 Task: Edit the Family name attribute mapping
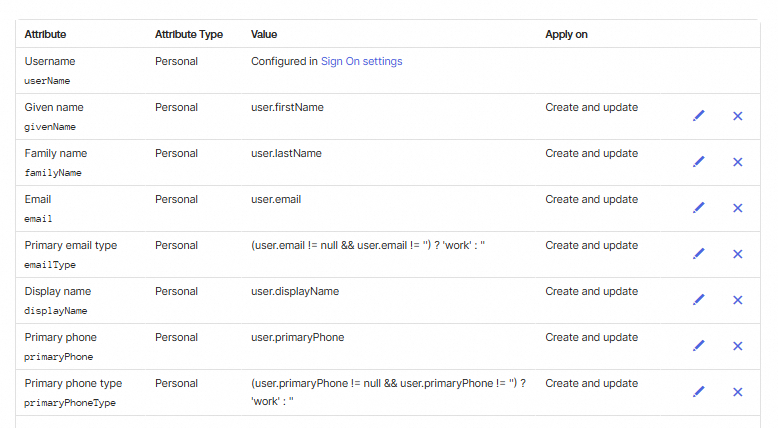(x=699, y=162)
